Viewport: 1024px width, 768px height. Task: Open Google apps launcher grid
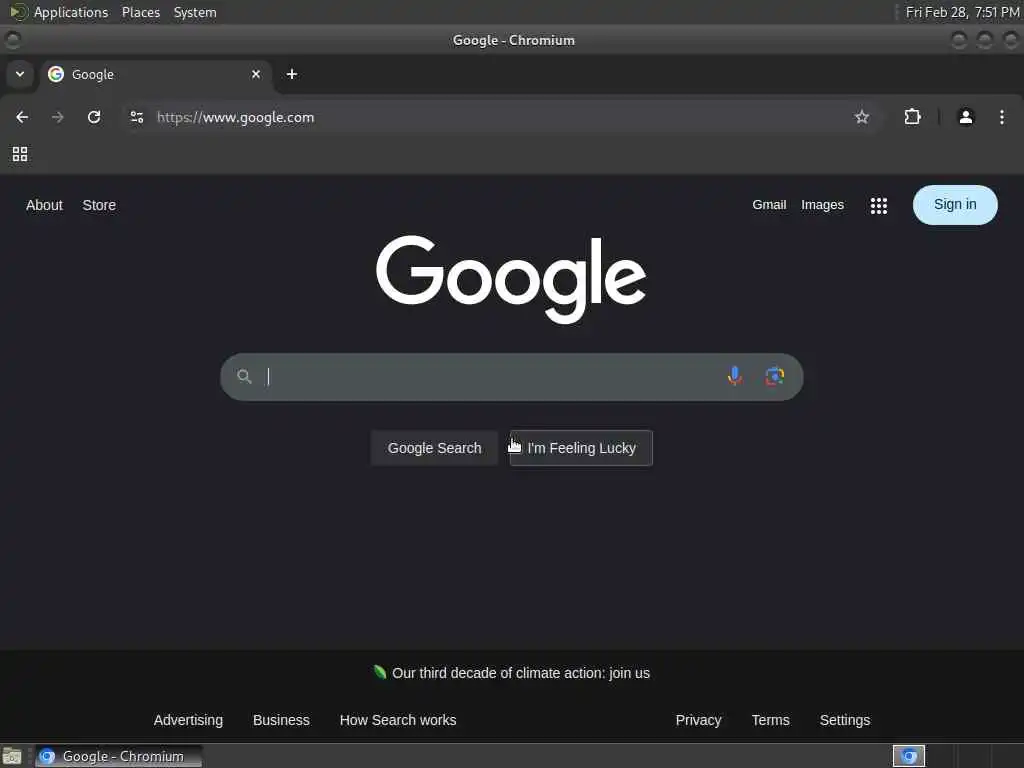(879, 206)
